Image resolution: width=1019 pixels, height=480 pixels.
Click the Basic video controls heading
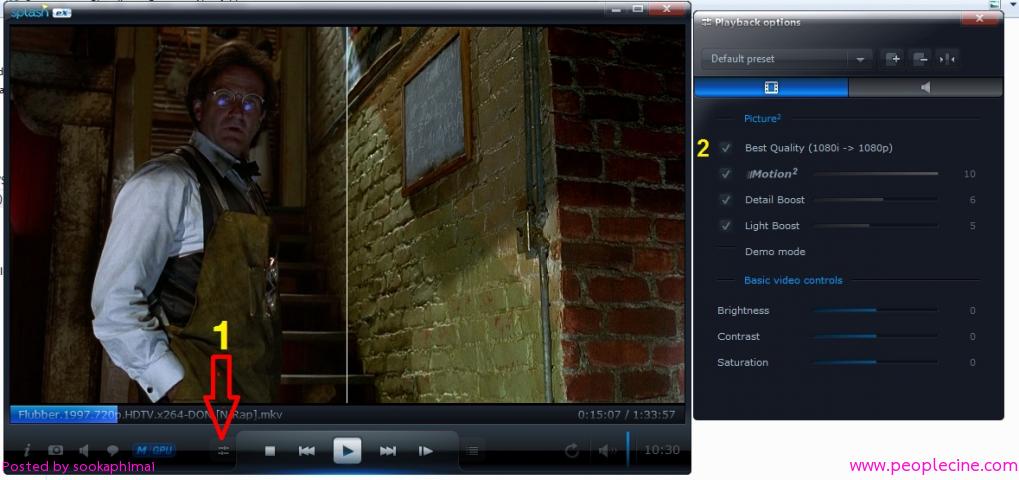click(x=793, y=281)
